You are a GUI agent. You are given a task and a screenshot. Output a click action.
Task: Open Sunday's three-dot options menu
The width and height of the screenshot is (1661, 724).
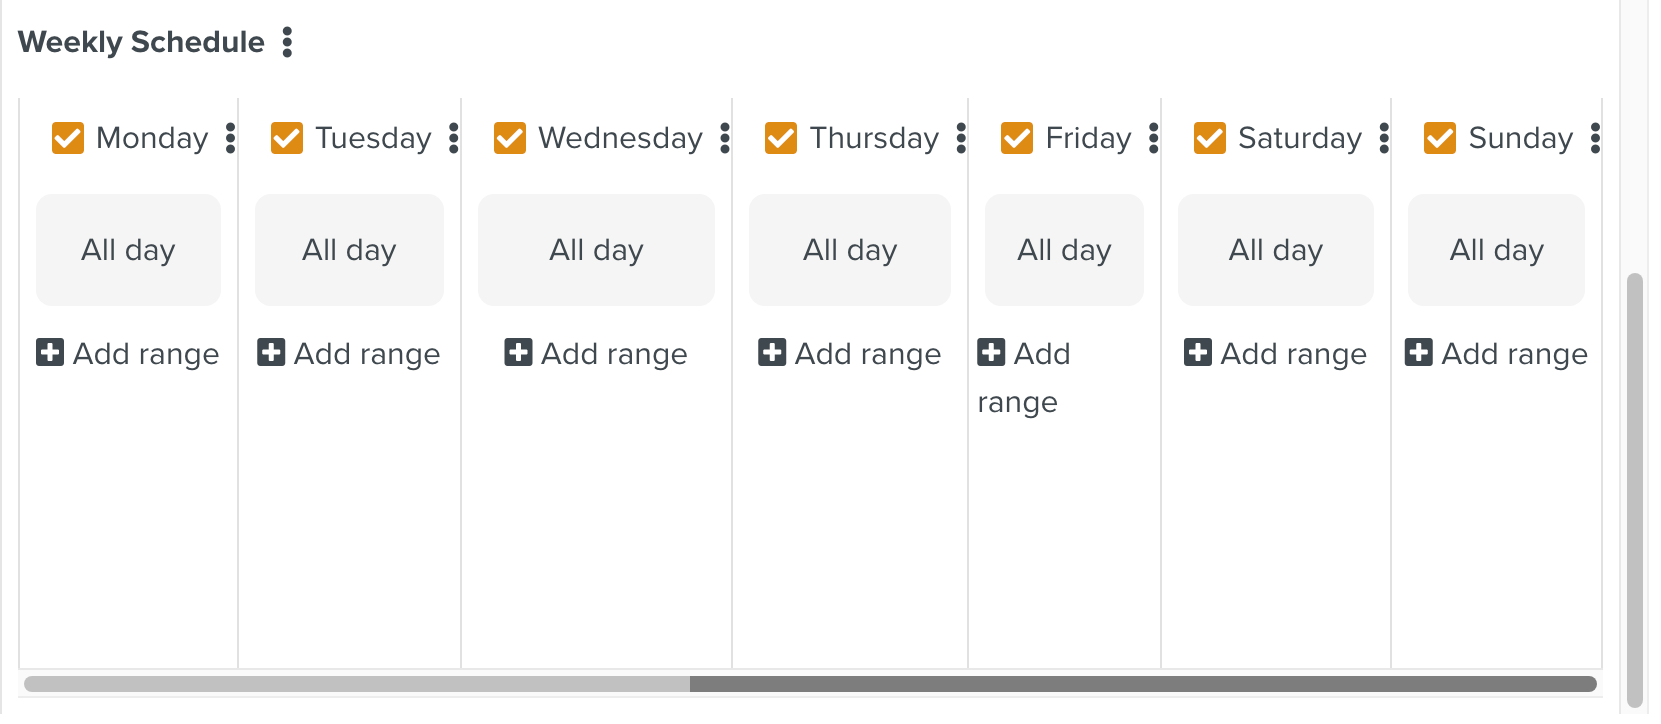point(1595,138)
